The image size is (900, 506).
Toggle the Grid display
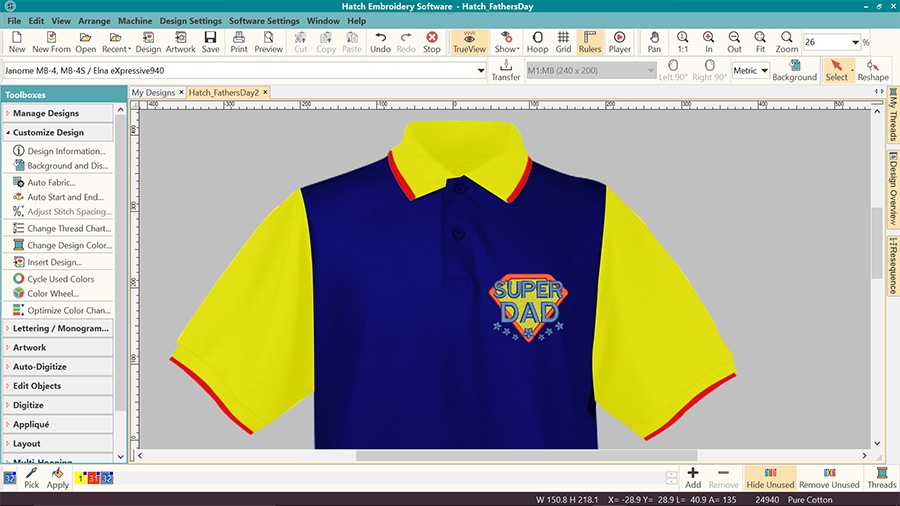(x=564, y=41)
